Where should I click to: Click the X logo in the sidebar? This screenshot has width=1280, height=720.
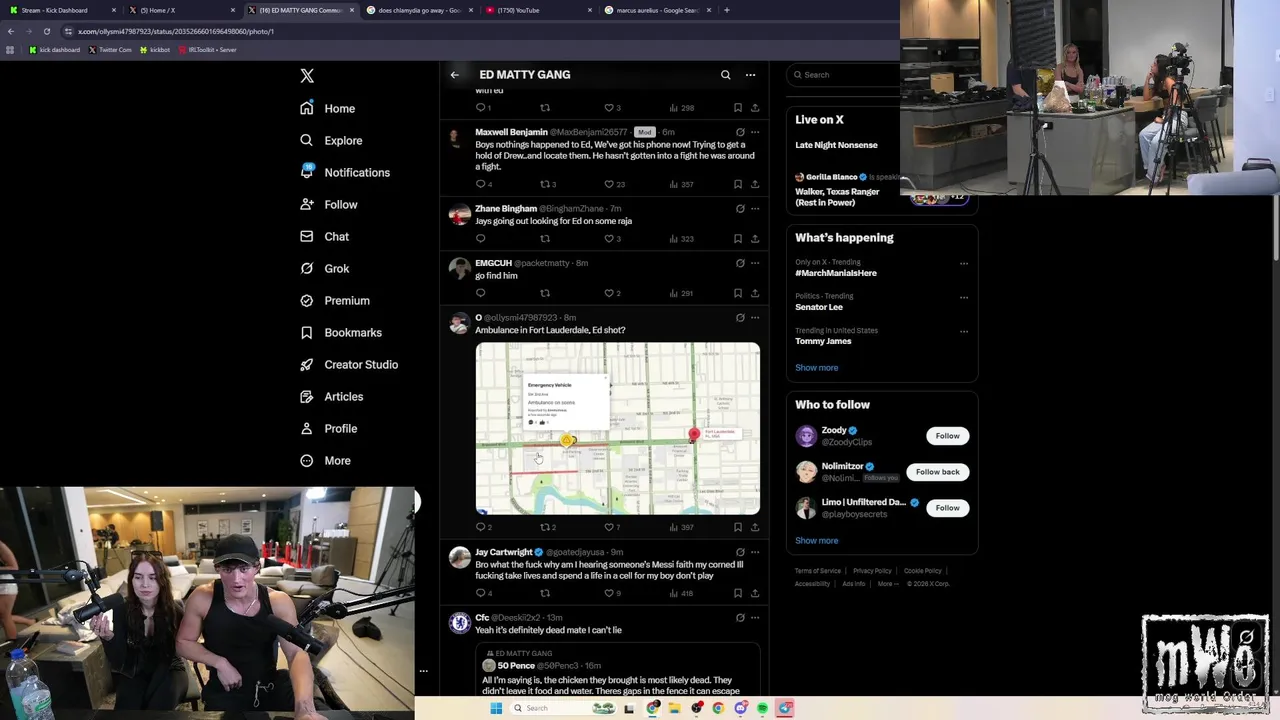[x=307, y=76]
